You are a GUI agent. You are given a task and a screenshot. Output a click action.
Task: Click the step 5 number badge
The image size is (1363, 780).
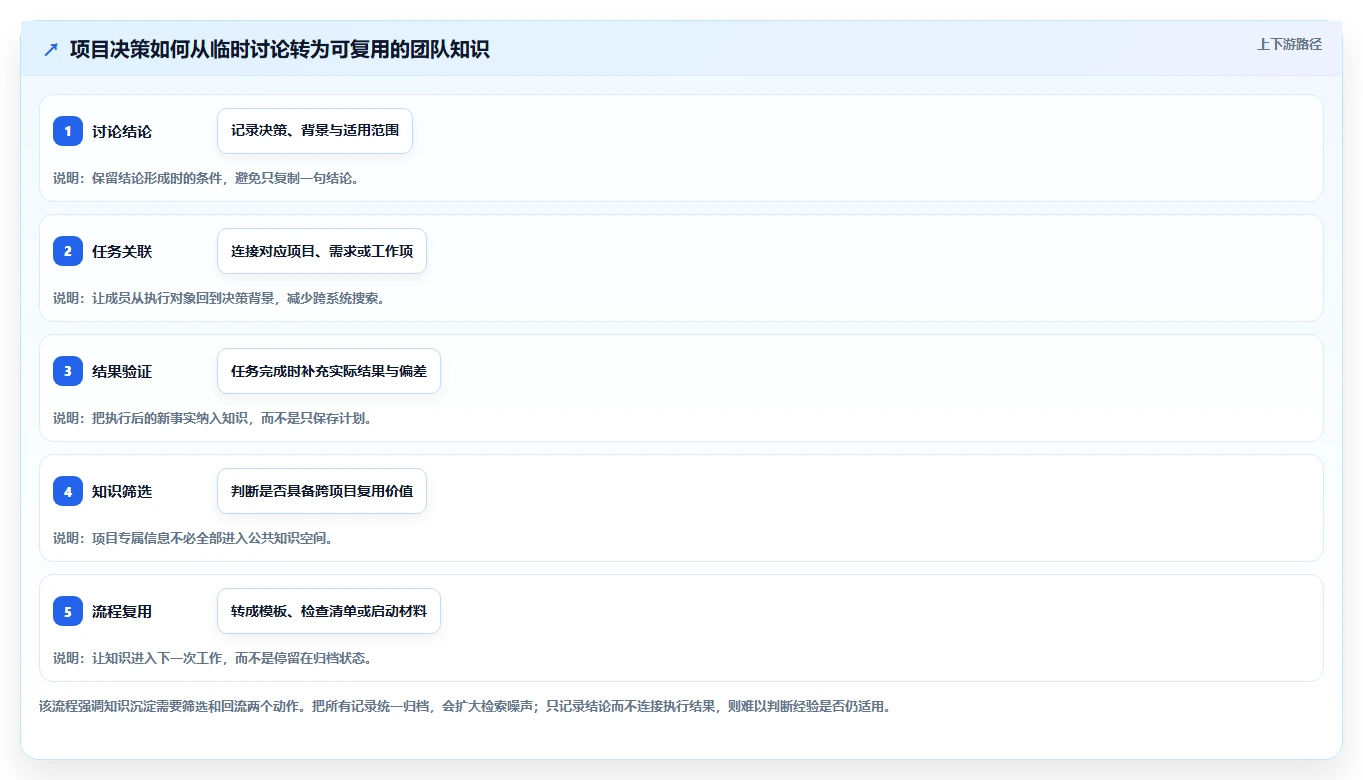point(68,611)
